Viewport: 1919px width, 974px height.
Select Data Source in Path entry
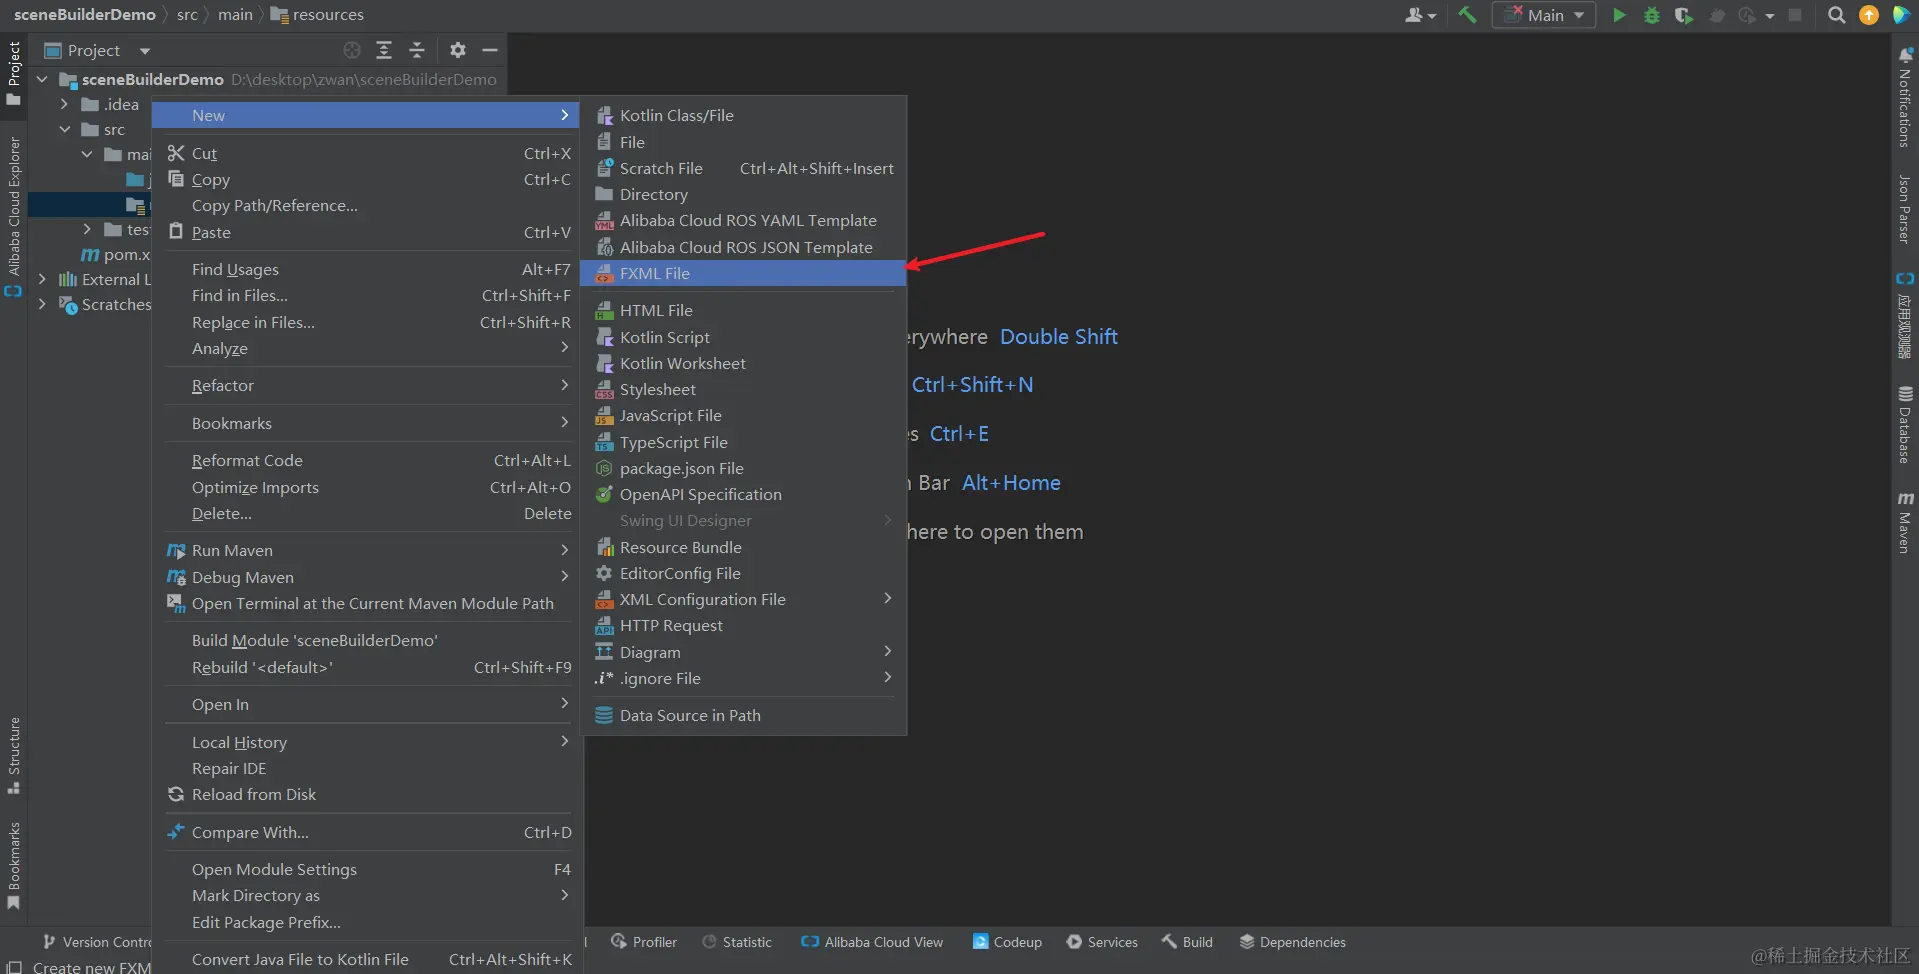click(x=743, y=715)
